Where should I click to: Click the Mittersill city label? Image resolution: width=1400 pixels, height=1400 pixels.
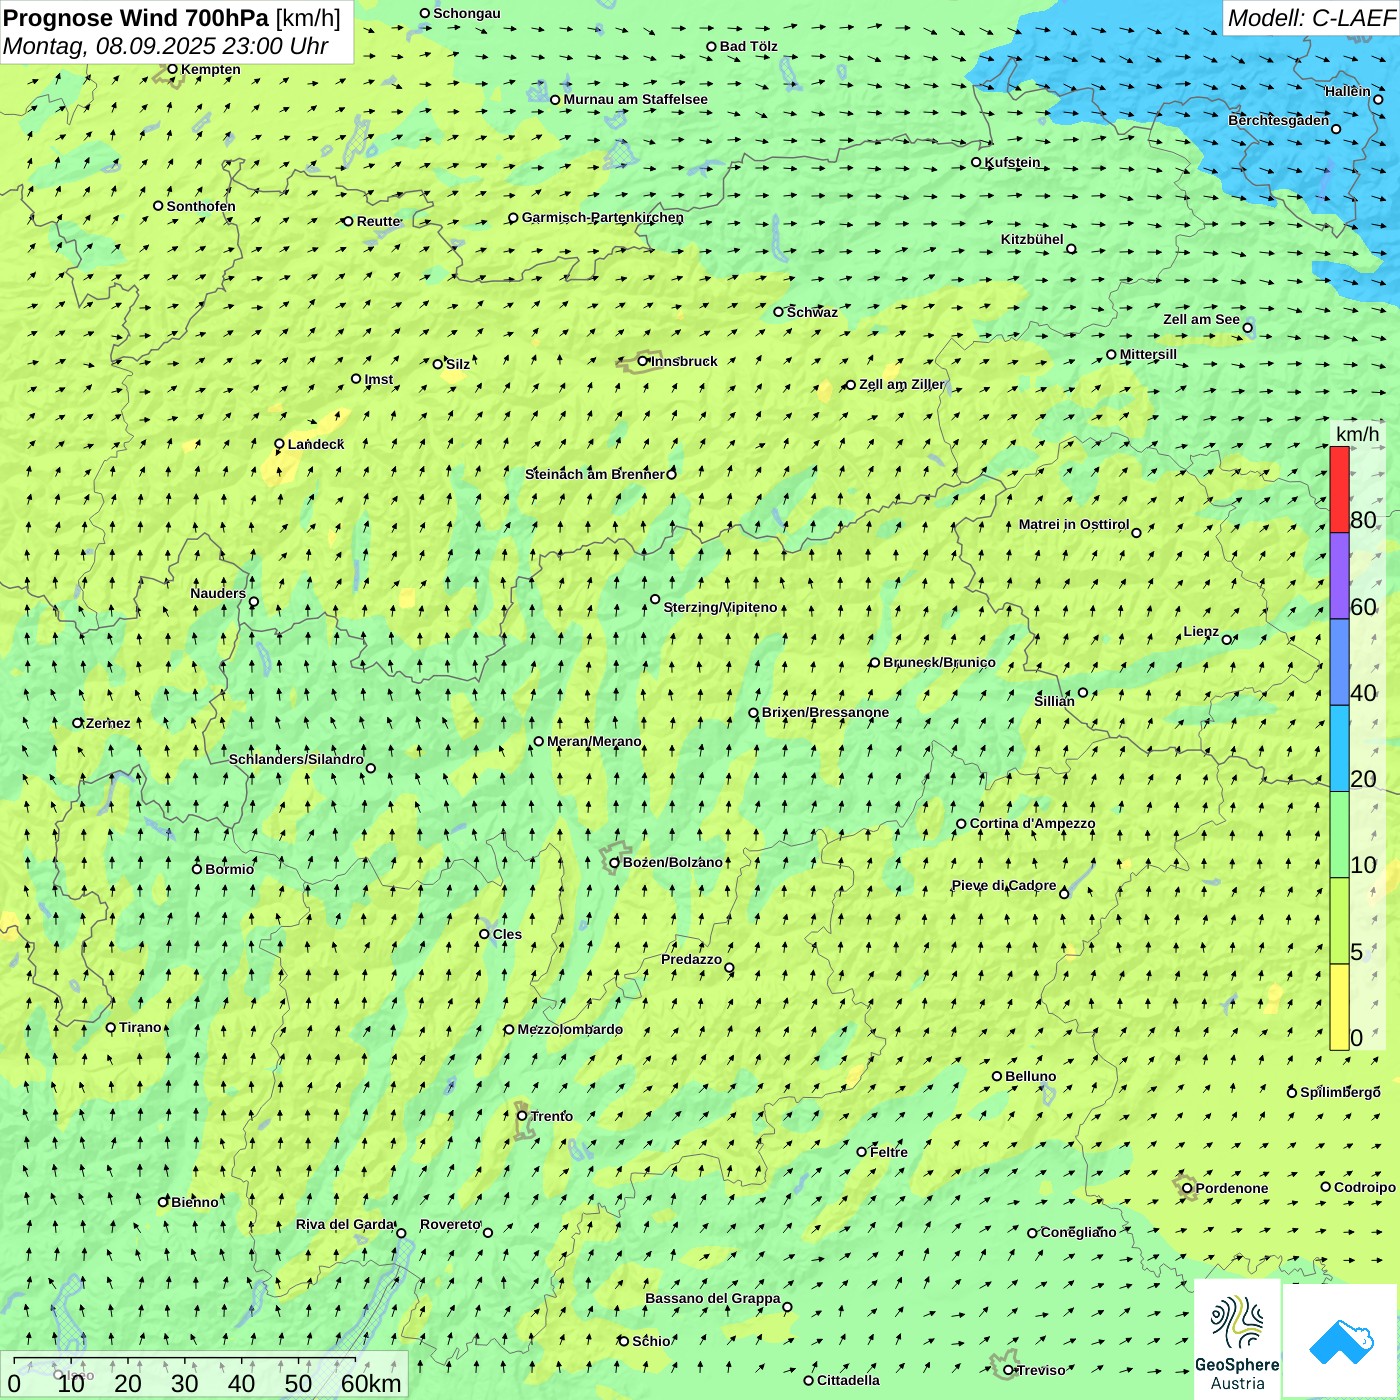1148,354
